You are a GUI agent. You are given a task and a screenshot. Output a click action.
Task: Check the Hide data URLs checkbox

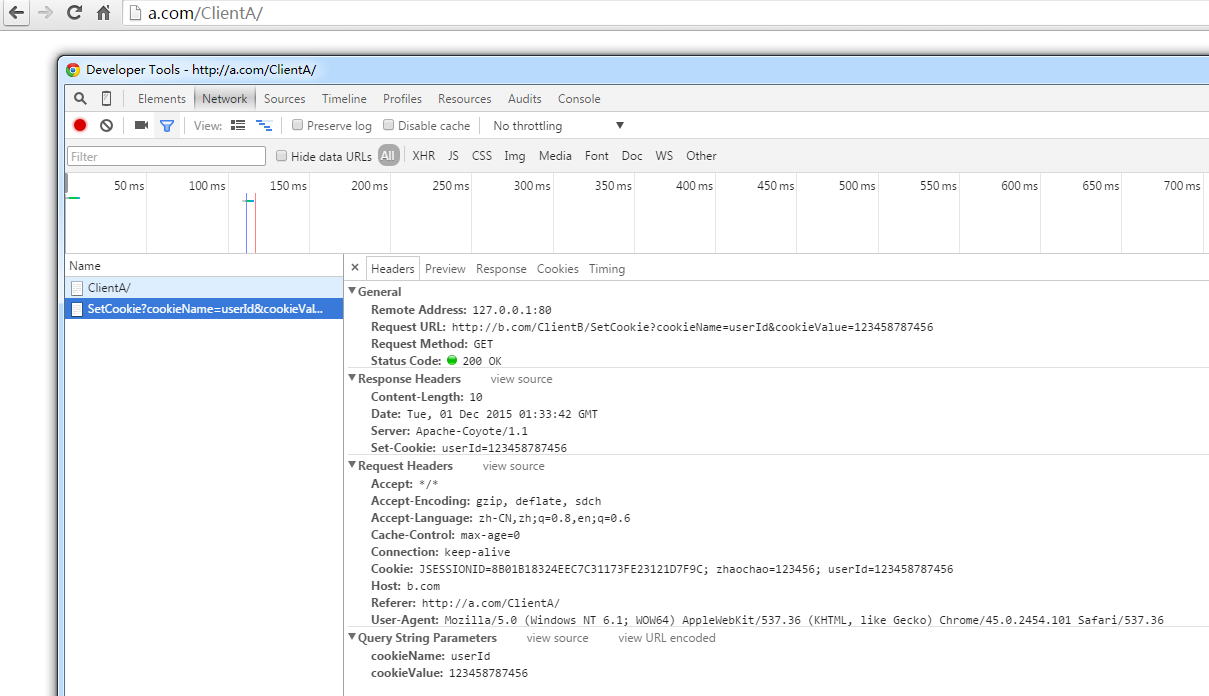tap(281, 155)
